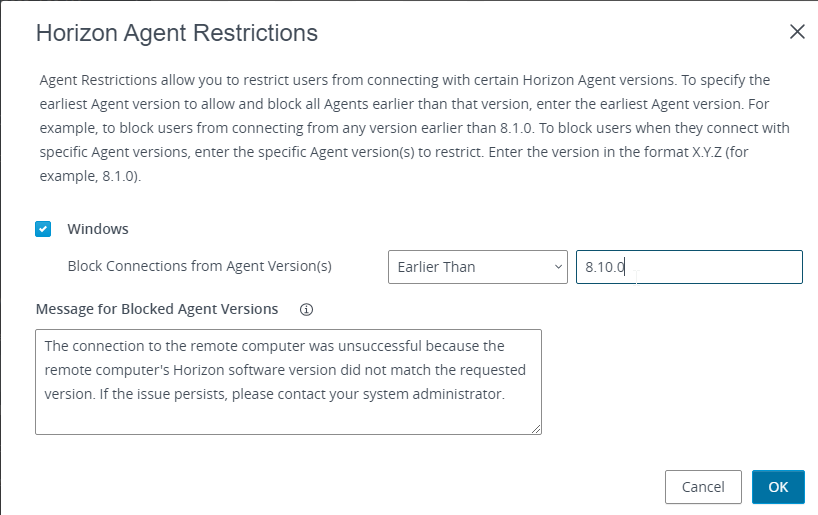Viewport: 818px width, 515px height.
Task: Click the Windows checkbox label text
Action: tap(98, 229)
